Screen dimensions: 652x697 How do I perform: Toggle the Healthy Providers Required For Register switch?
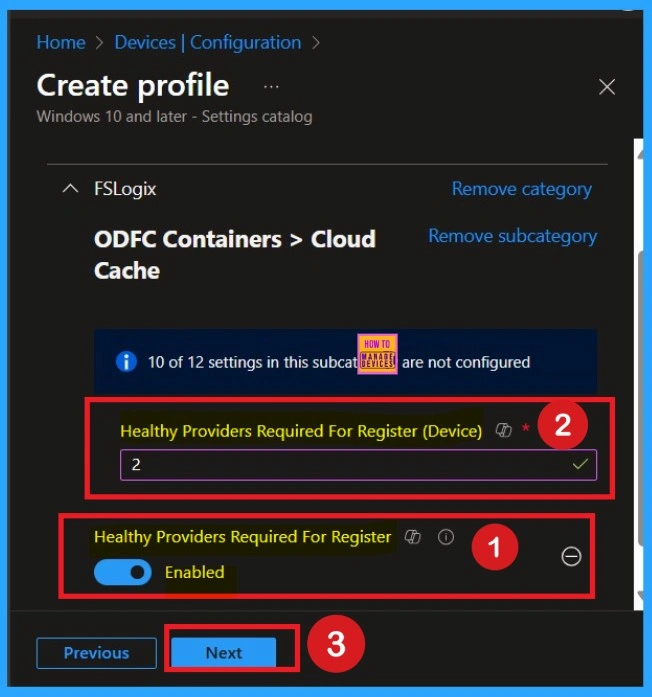click(122, 572)
